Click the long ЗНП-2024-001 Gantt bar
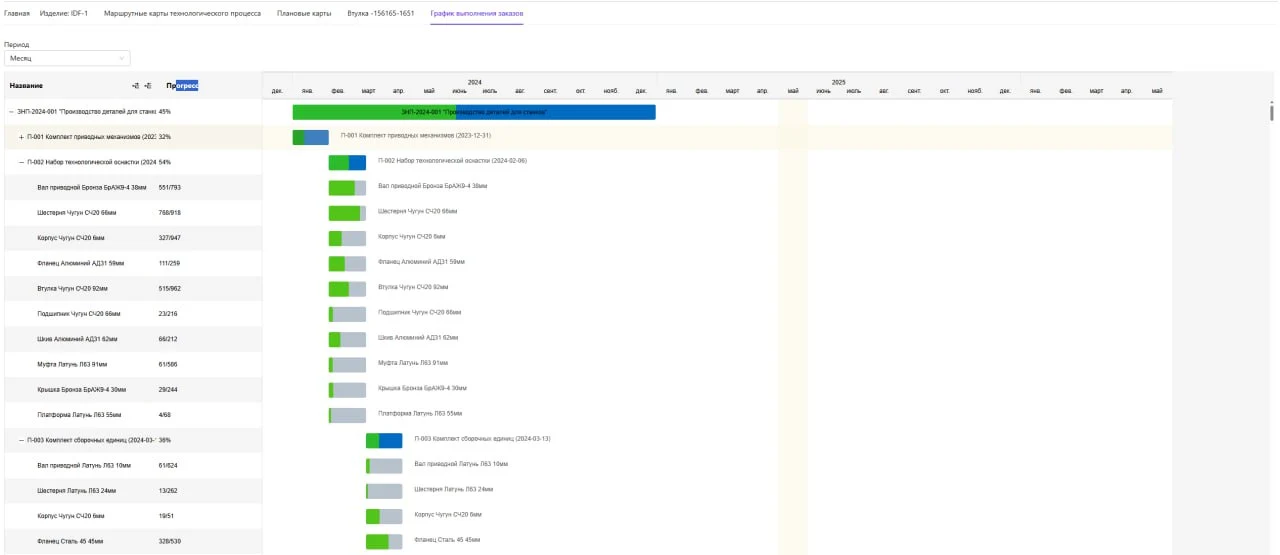Viewport: 1280px width, 555px height. point(473,112)
